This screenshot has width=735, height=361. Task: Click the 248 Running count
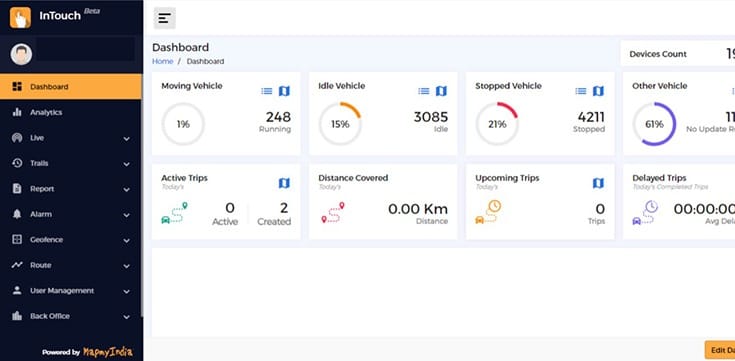point(278,117)
